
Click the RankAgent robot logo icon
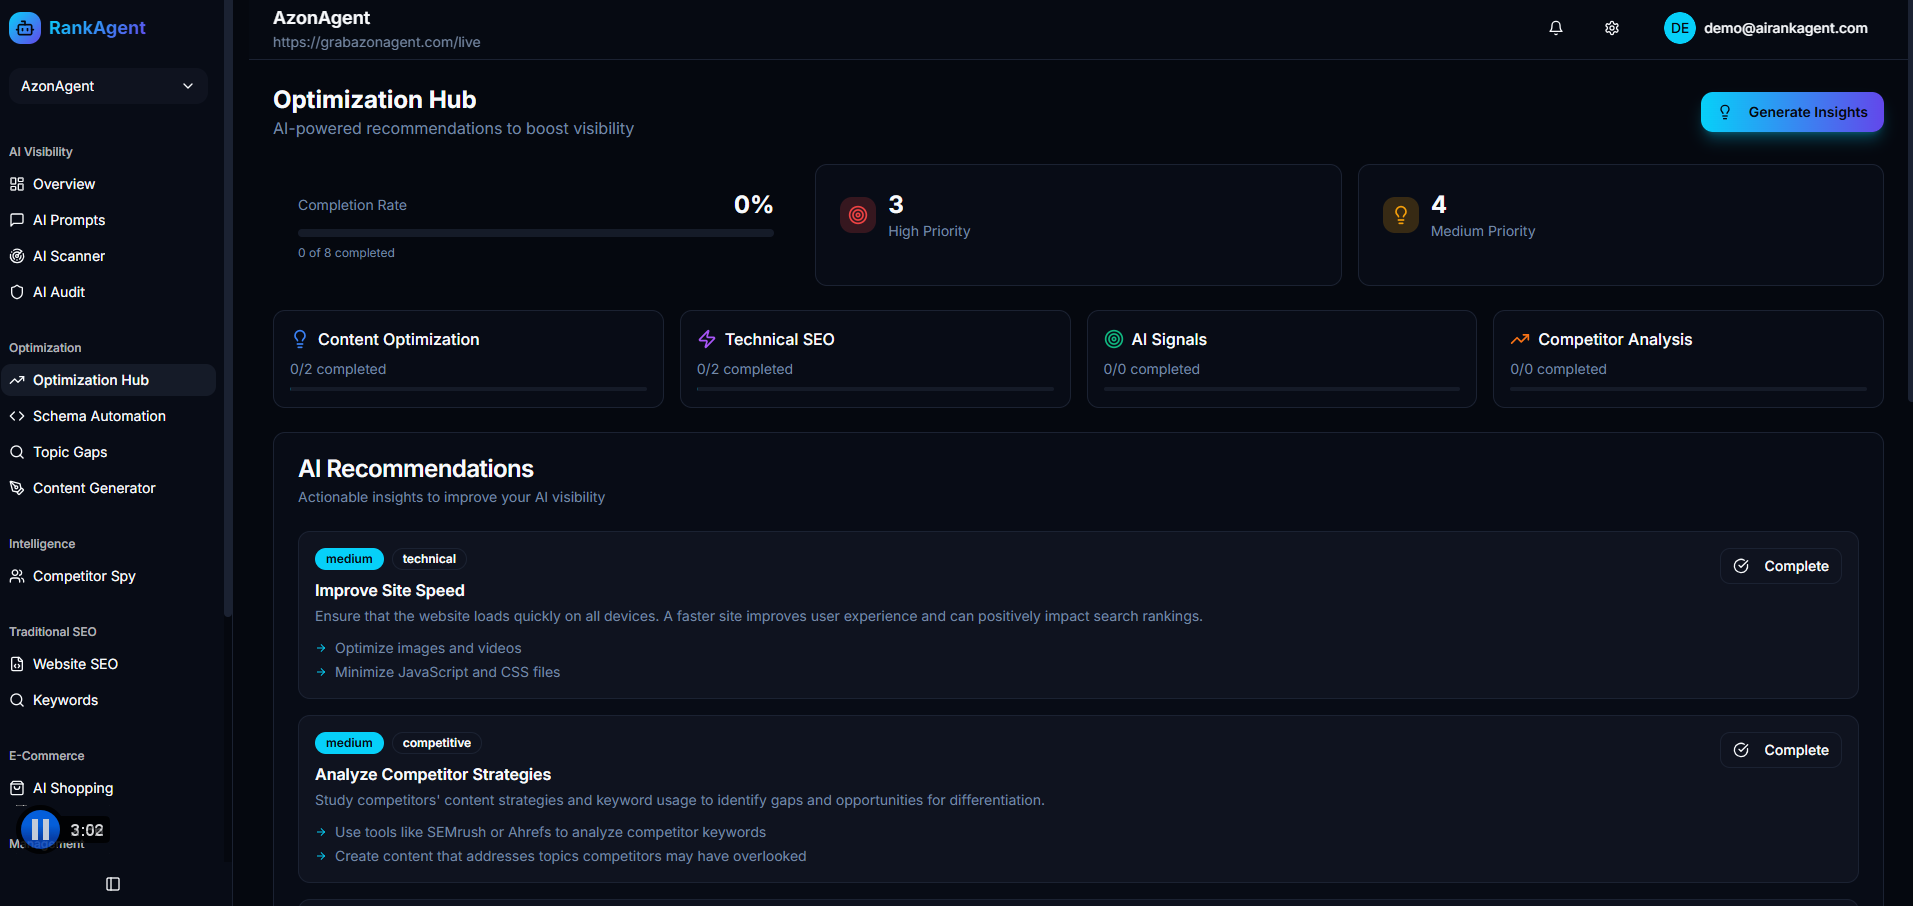coord(25,28)
